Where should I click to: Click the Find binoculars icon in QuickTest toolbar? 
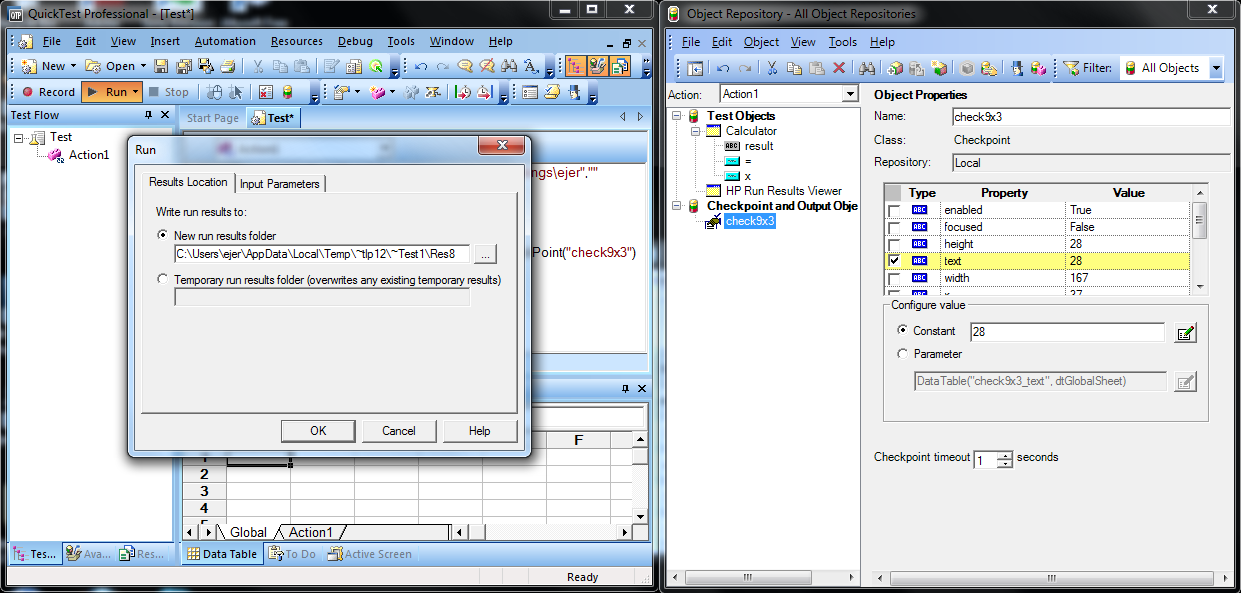click(509, 67)
